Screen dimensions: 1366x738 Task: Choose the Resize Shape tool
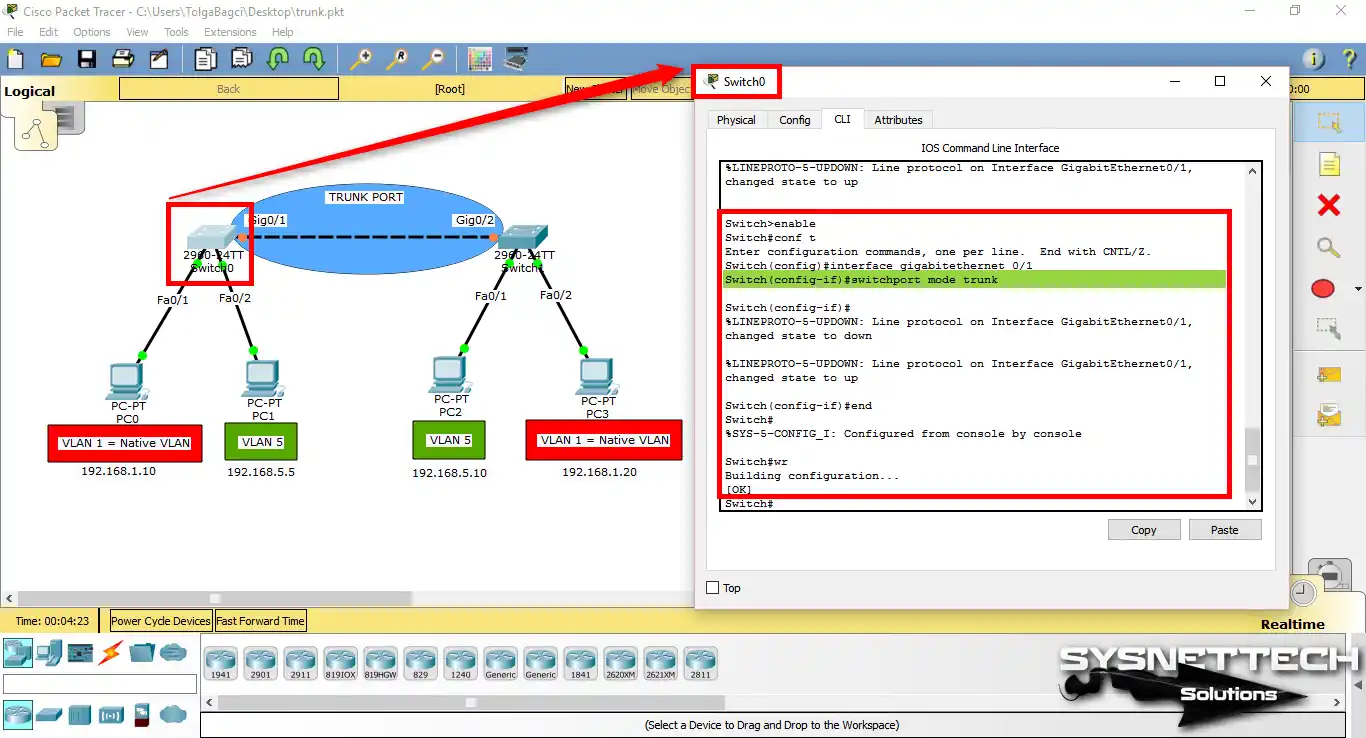(1328, 328)
